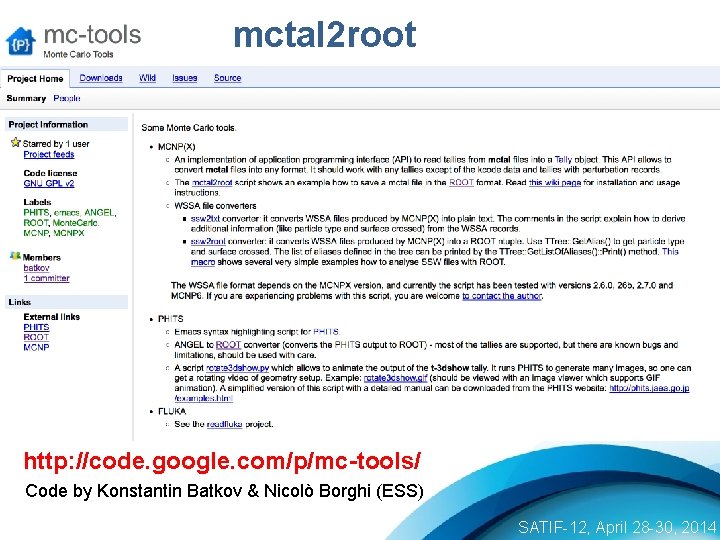This screenshot has width=720, height=540.
Task: Click PHITS link in Emacs highlighting line
Action: coord(326,332)
